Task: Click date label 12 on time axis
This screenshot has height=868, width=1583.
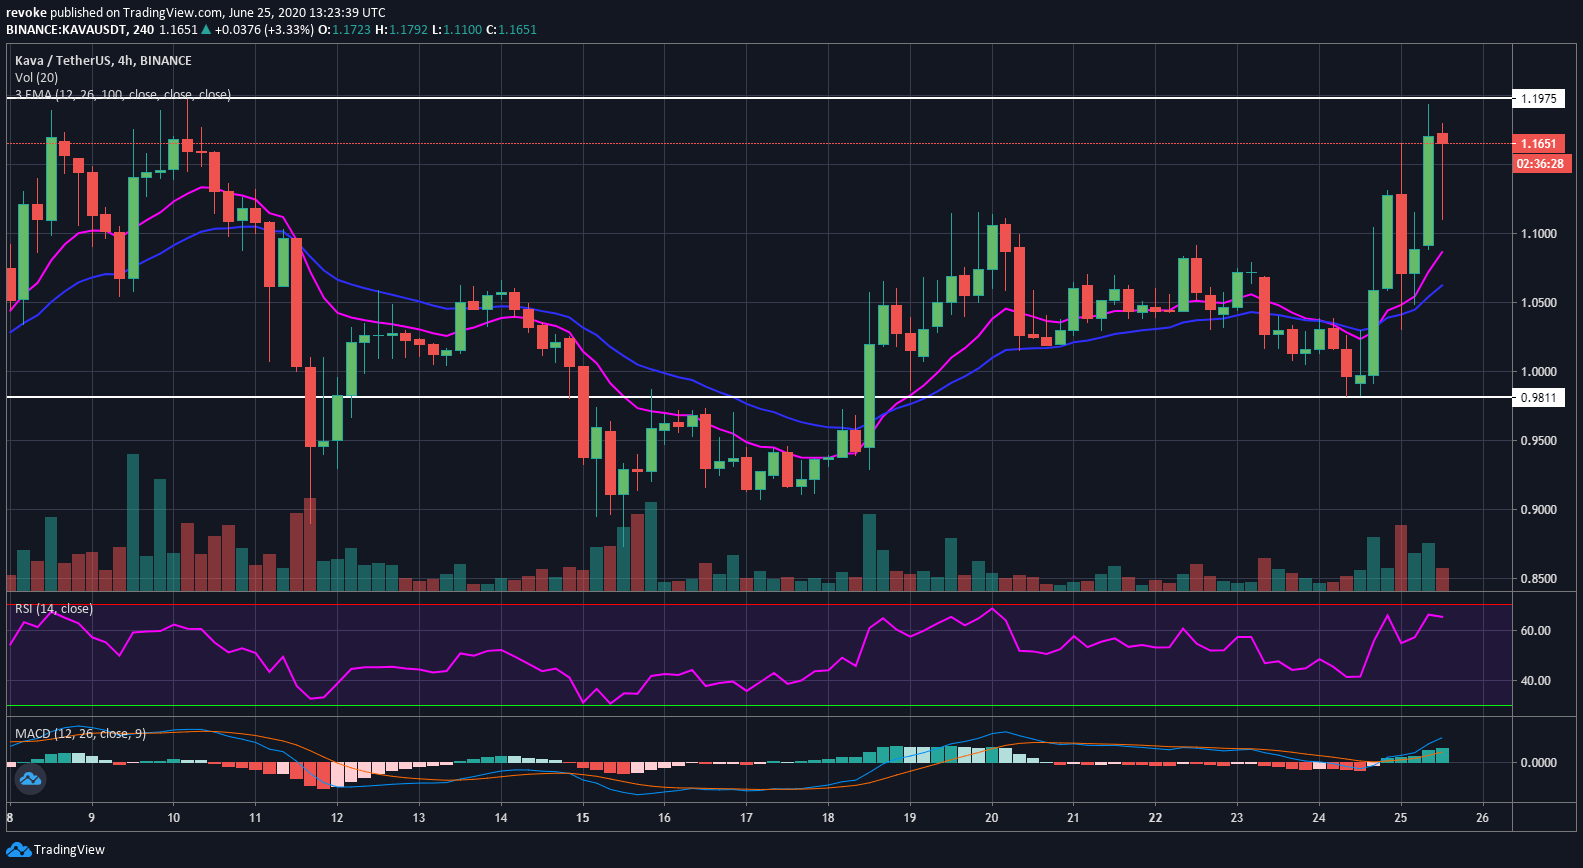Action: point(337,818)
